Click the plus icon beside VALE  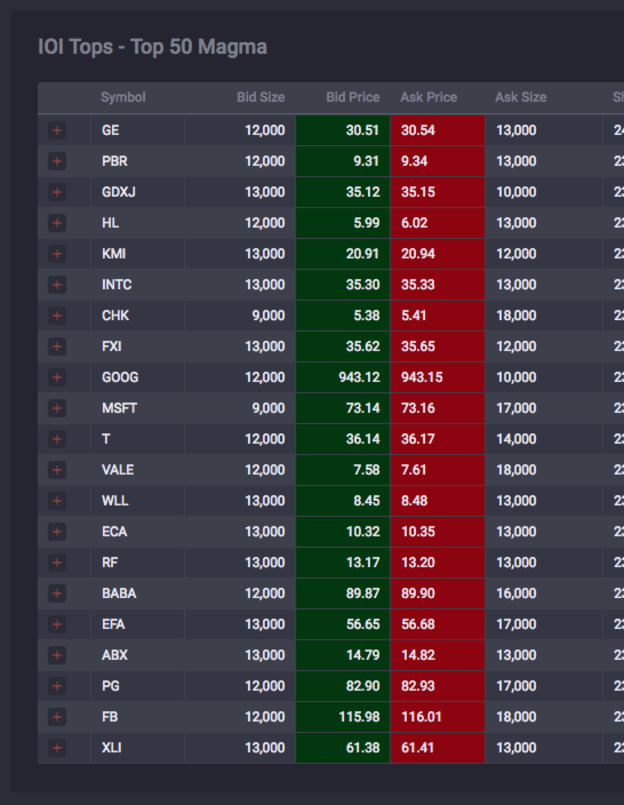pos(57,470)
